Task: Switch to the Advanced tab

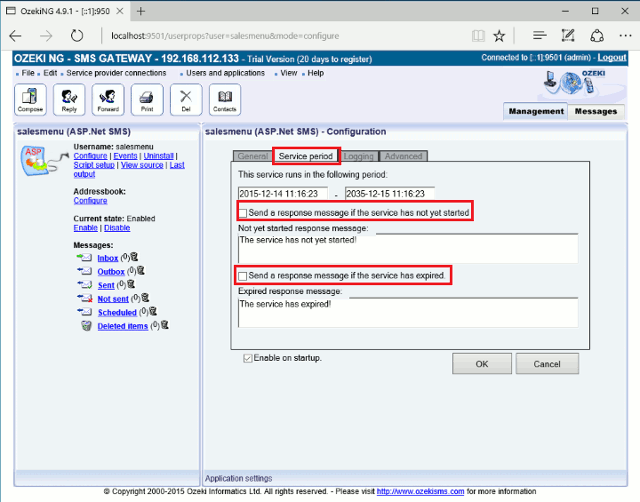Action: click(403, 156)
